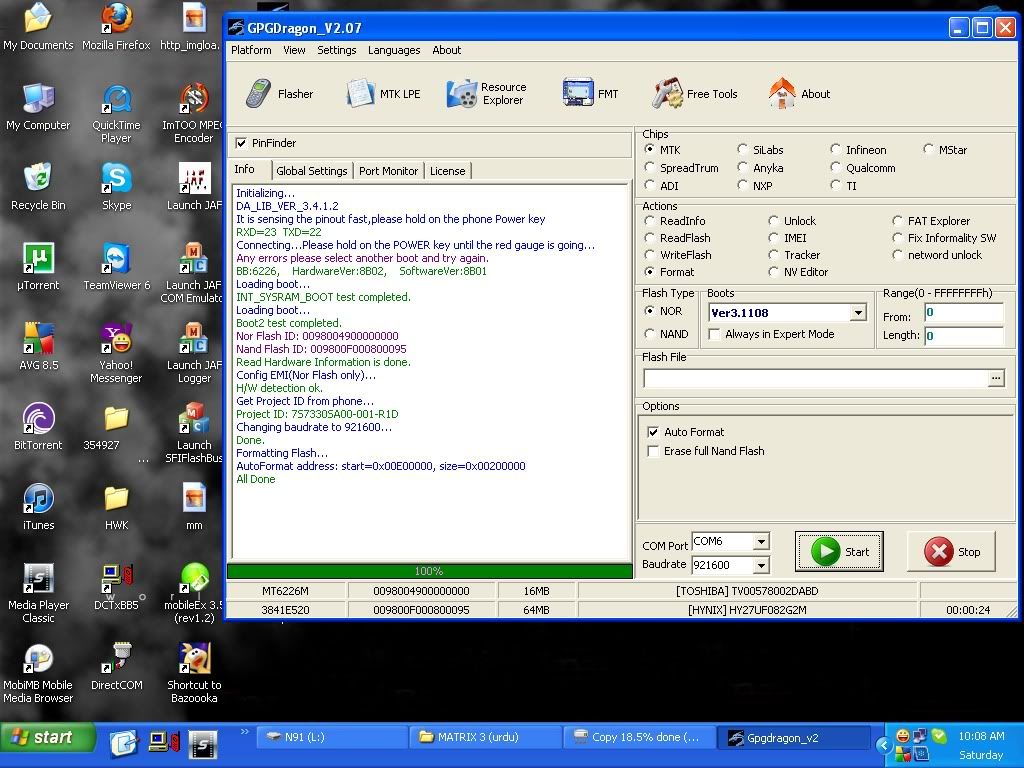Launch Resource Explorer

487,93
